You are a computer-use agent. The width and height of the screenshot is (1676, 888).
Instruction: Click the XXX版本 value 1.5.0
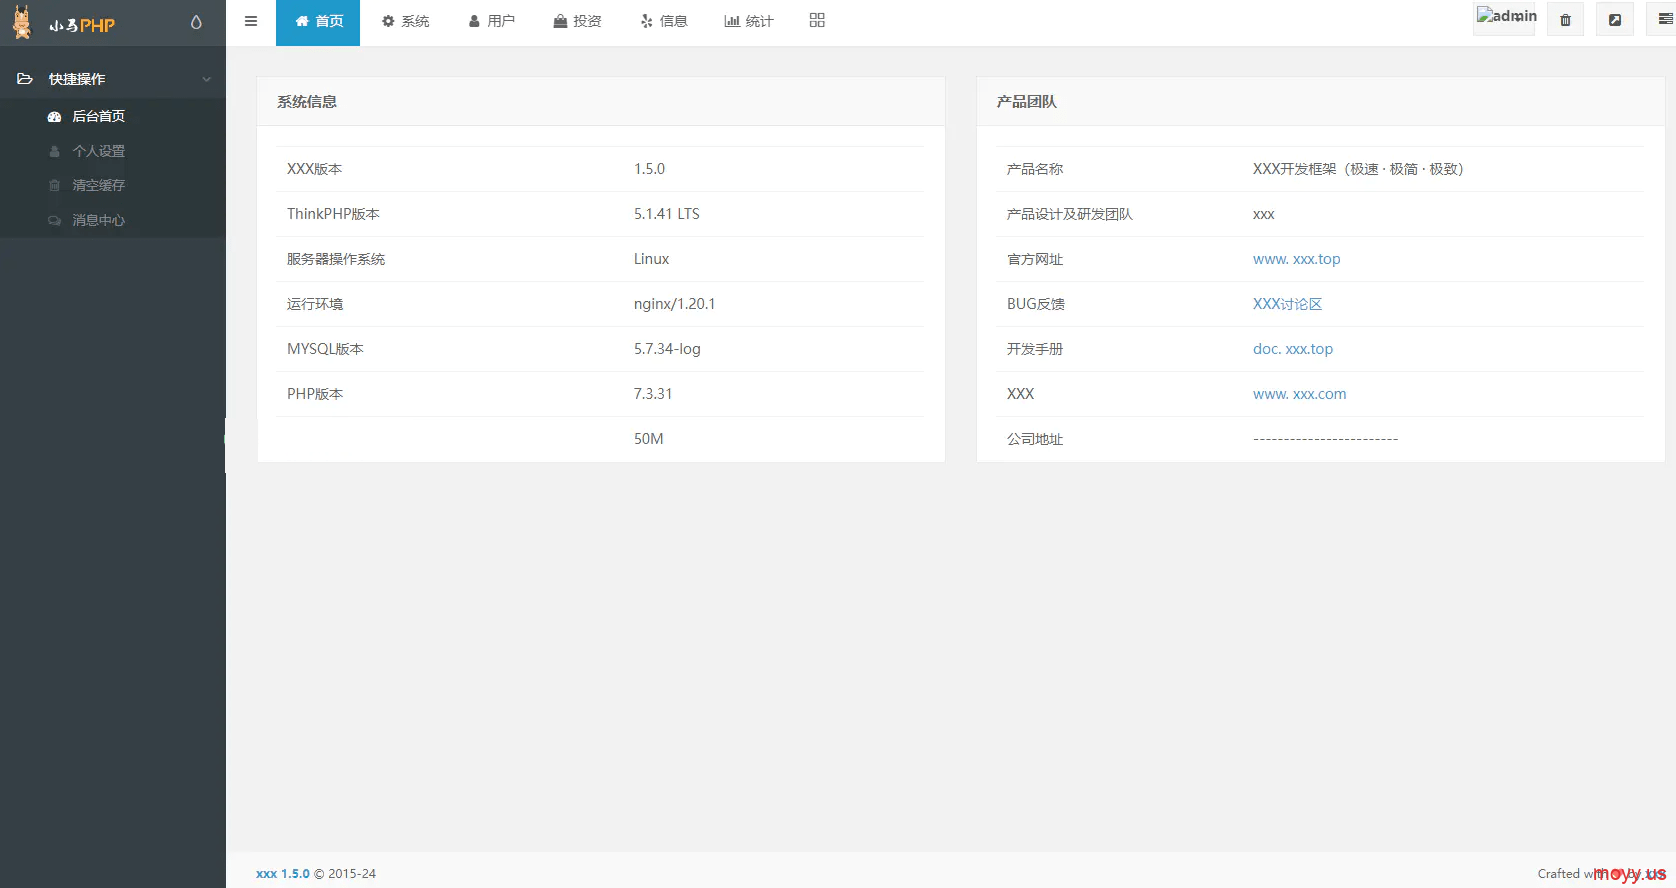[x=649, y=169]
